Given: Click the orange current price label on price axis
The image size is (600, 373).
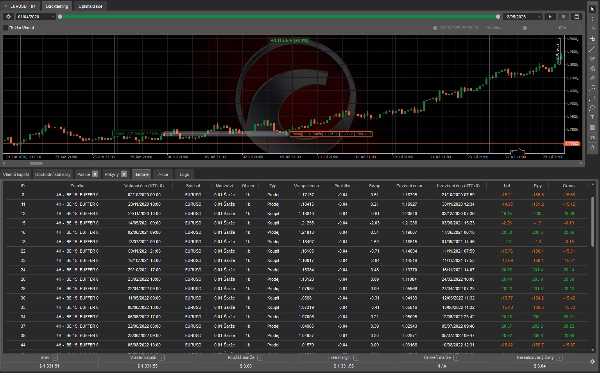Looking at the screenshot, I should click(x=572, y=143).
